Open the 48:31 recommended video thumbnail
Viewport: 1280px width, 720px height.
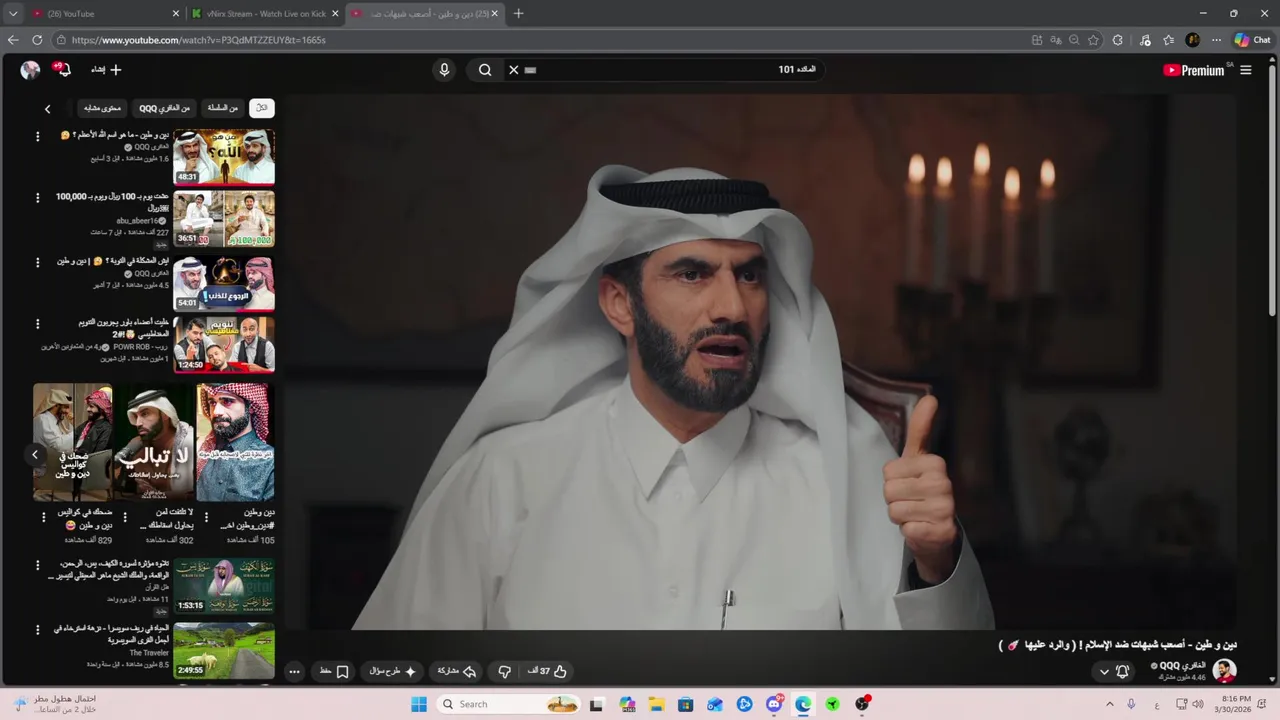click(224, 156)
